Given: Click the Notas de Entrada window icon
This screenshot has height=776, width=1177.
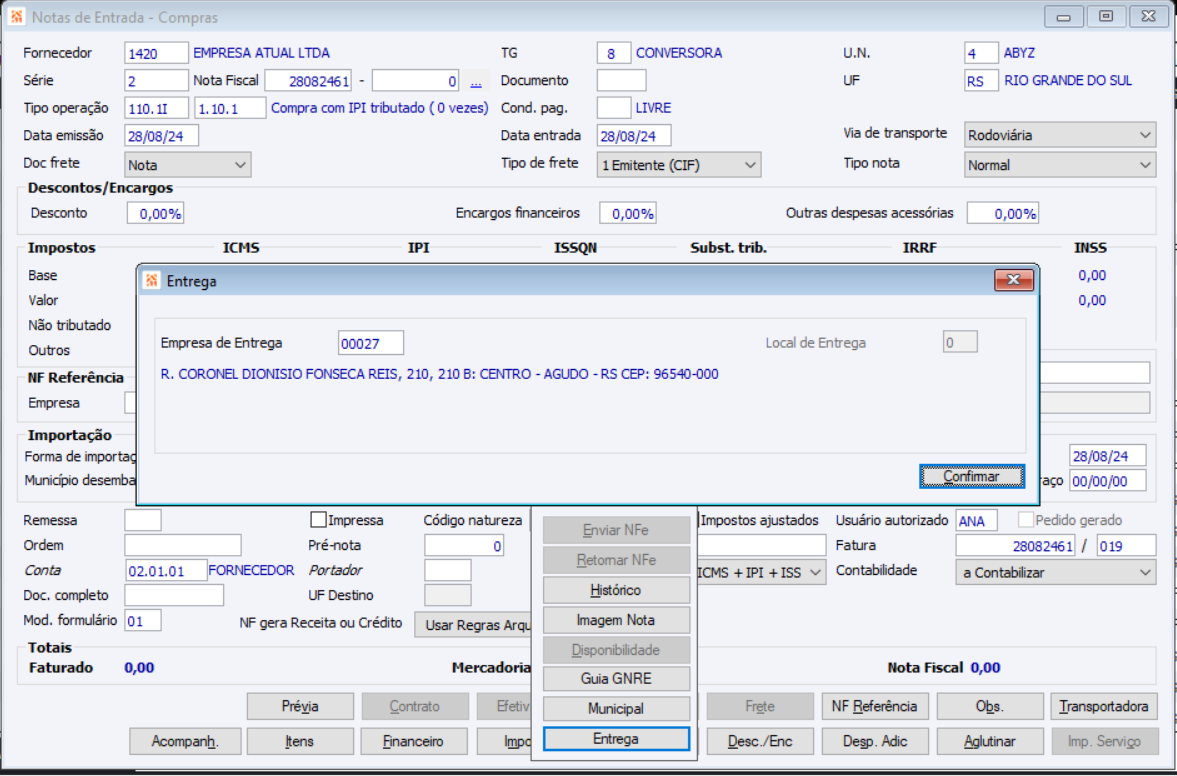Looking at the screenshot, I should pyautogui.click(x=17, y=17).
